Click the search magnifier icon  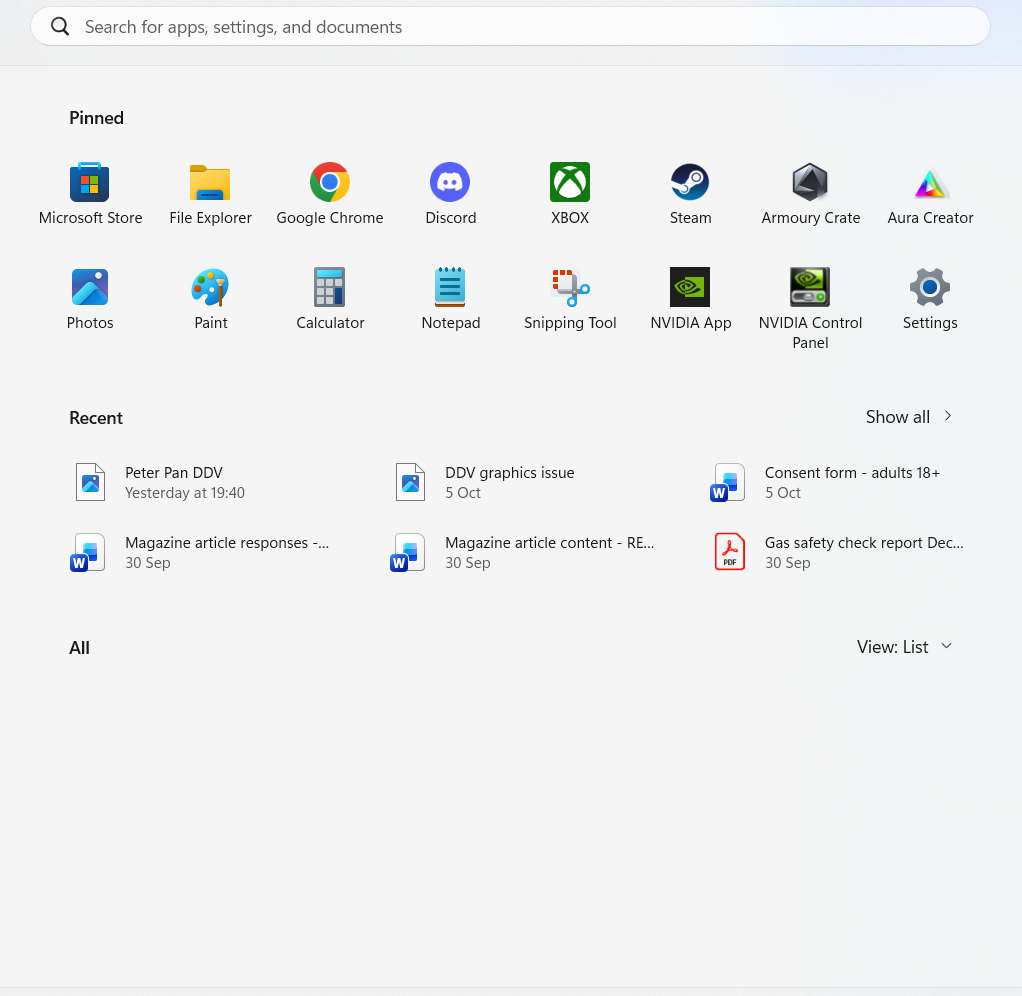click(60, 26)
